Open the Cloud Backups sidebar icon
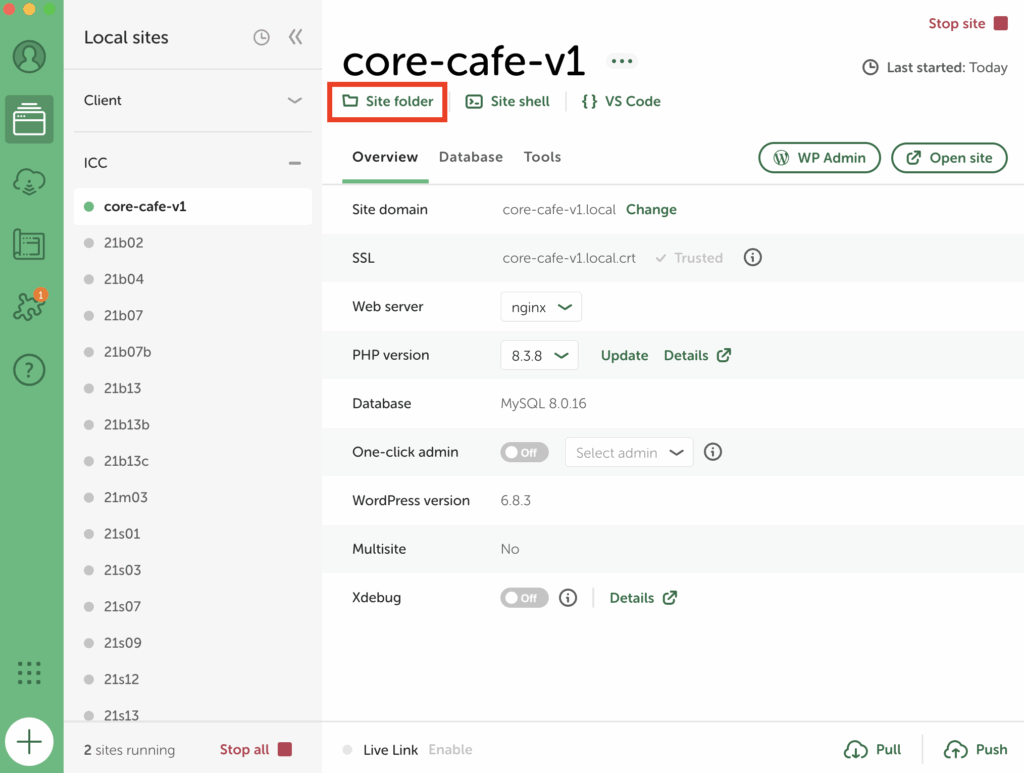 29,181
